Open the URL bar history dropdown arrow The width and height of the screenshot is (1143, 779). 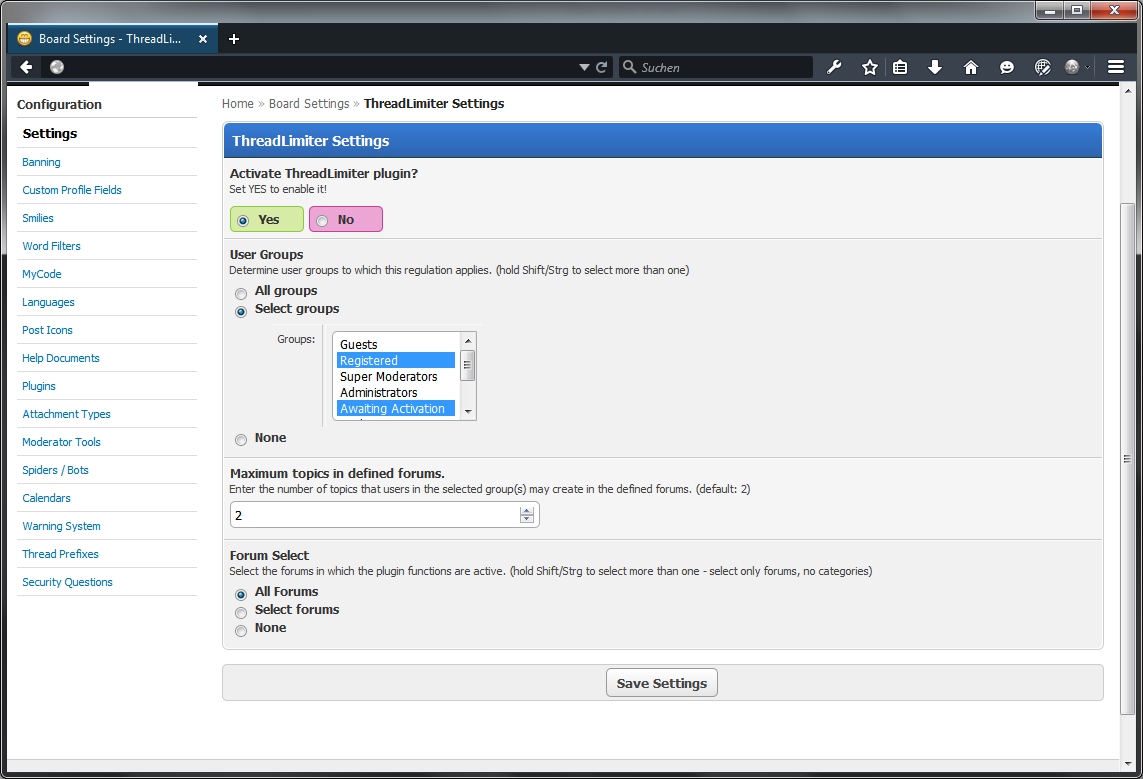click(x=584, y=67)
